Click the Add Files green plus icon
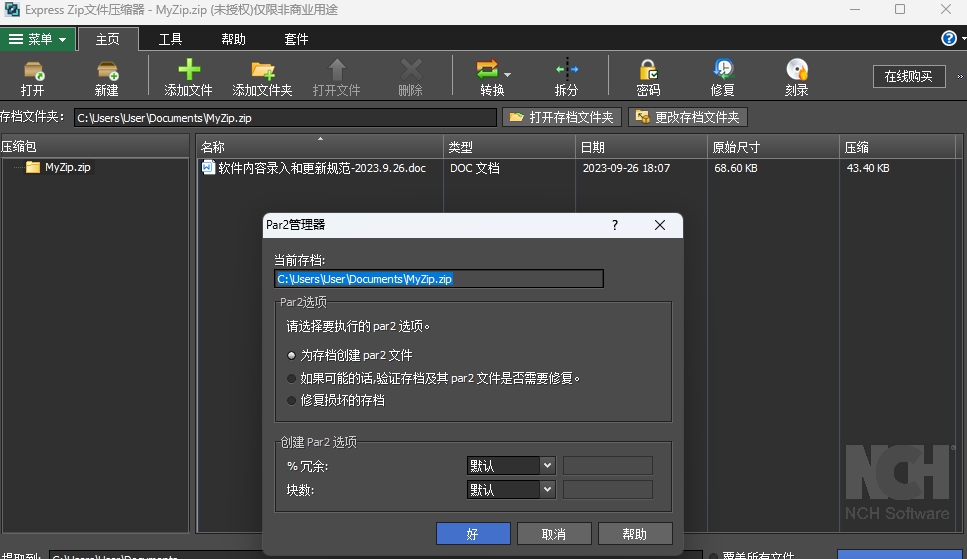The height and width of the screenshot is (559, 967). [189, 70]
